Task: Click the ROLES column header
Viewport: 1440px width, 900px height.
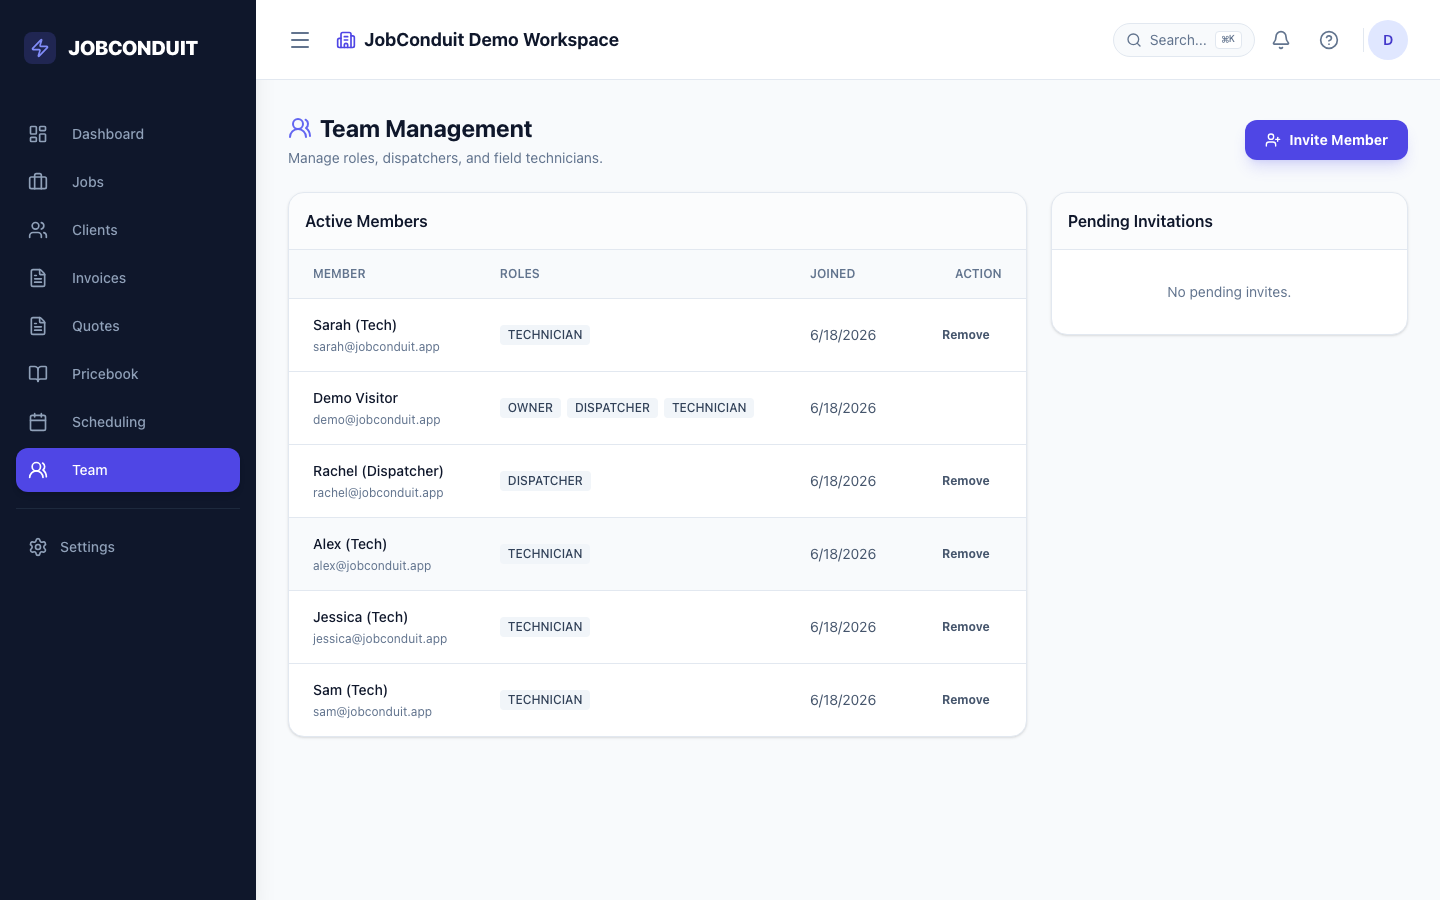Action: pos(520,274)
